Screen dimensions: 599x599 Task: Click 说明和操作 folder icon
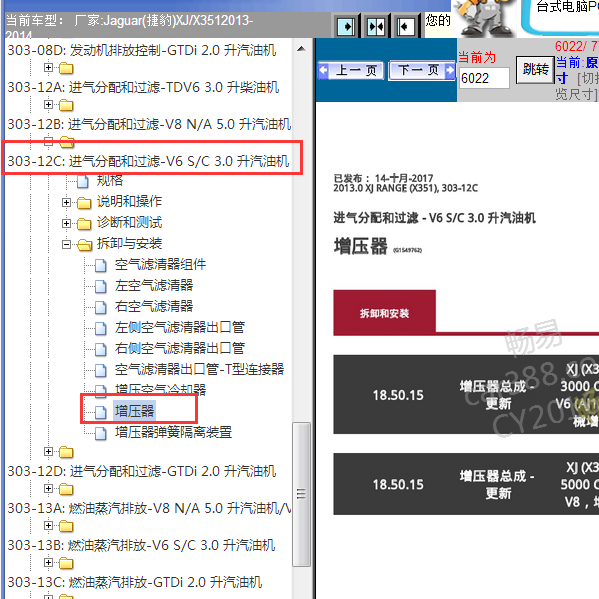coord(84,203)
